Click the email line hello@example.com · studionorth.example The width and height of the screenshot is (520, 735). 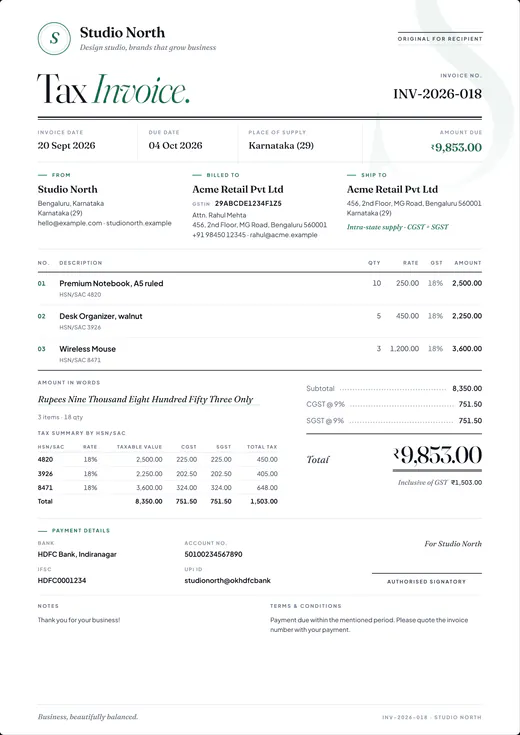pos(105,223)
